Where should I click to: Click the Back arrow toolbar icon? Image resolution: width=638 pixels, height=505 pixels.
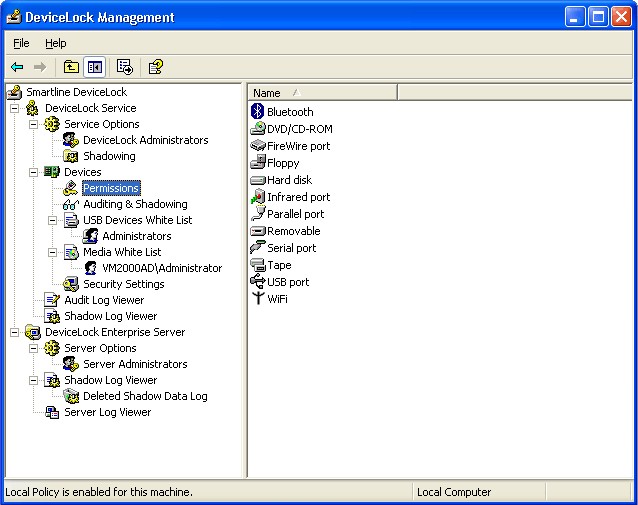pyautogui.click(x=17, y=67)
